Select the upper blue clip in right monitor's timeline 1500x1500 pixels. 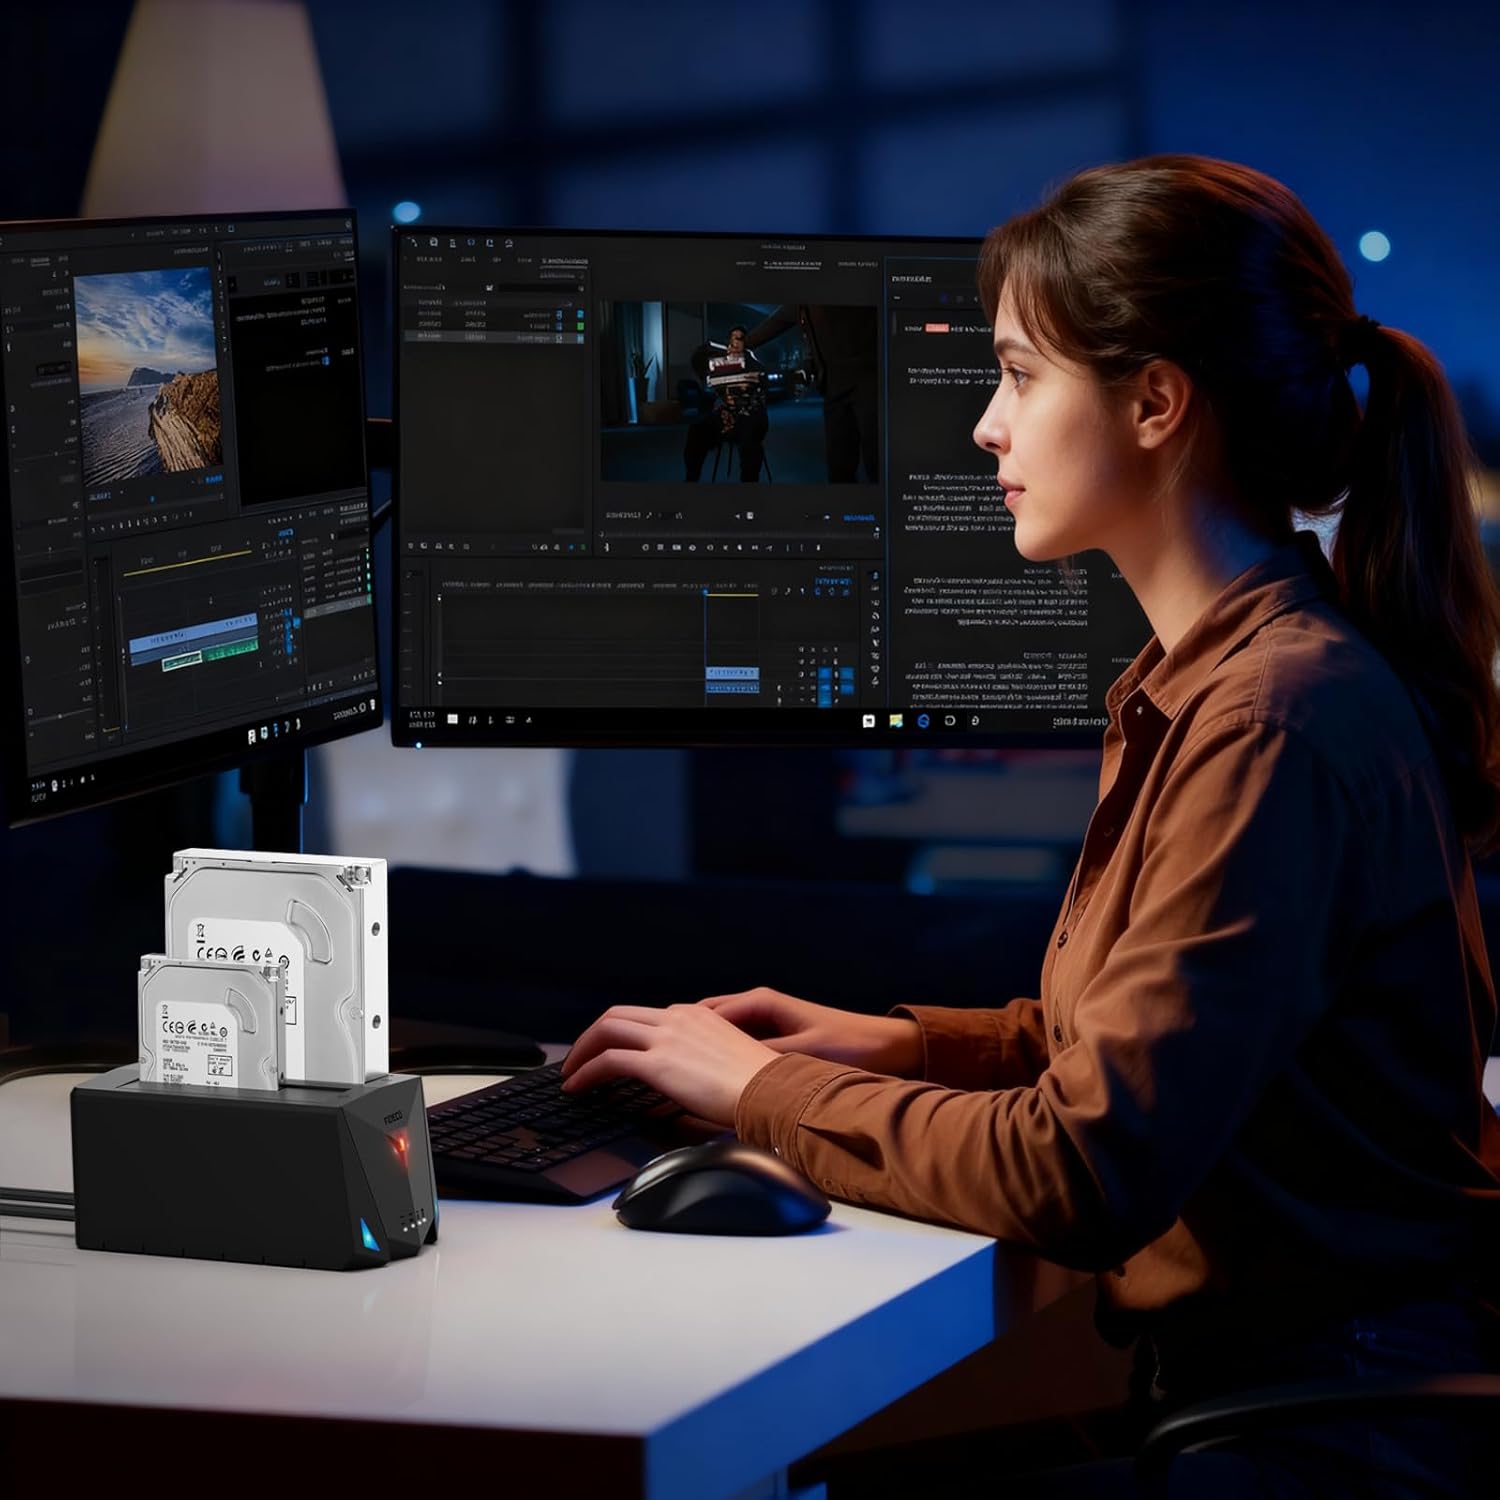point(732,673)
